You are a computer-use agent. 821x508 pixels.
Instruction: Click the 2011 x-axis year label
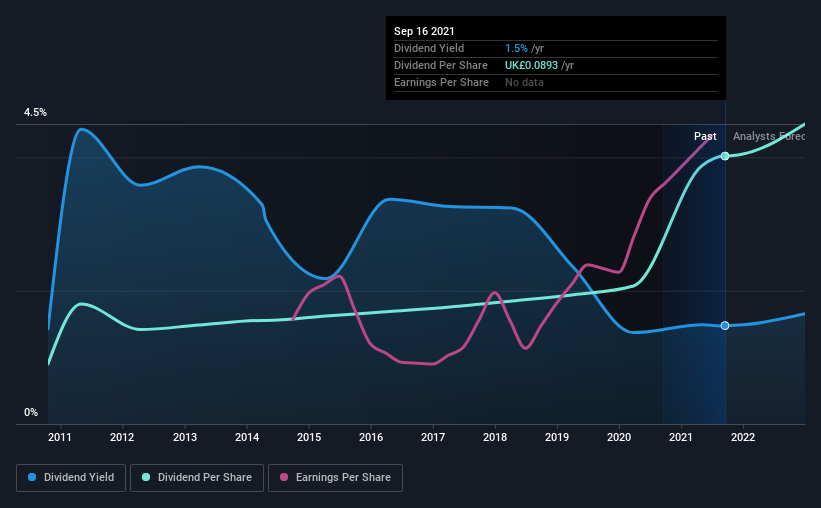pos(60,437)
